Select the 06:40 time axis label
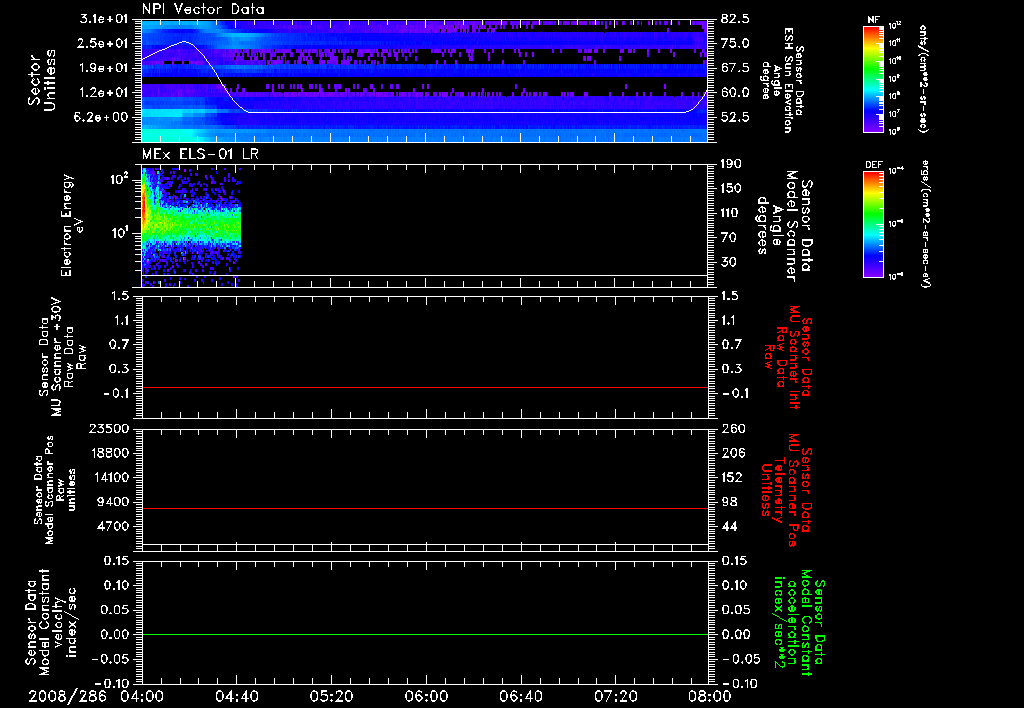1024x708 pixels. (520, 696)
